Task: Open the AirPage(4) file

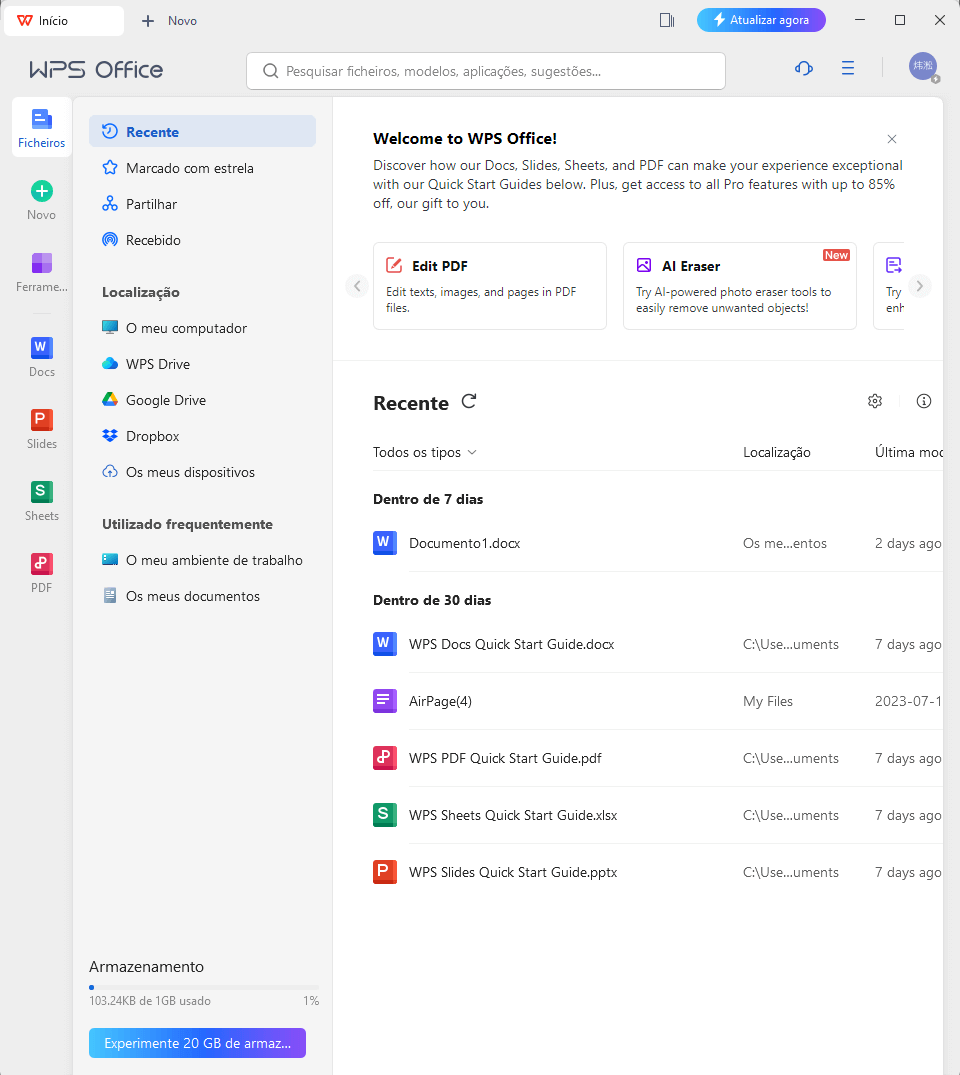Action: coord(658,701)
